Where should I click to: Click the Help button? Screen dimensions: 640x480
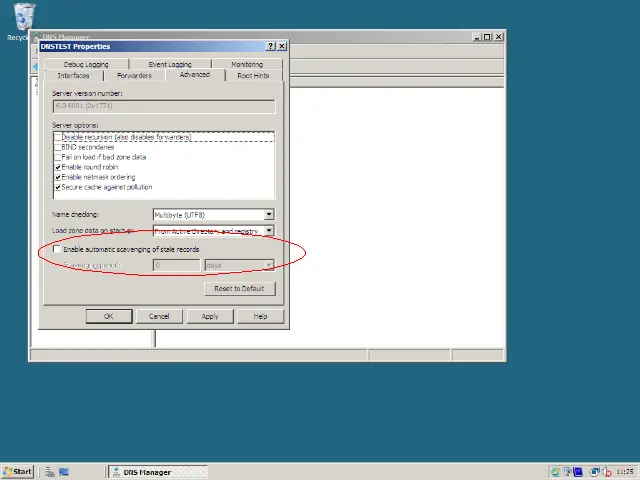pyautogui.click(x=260, y=316)
